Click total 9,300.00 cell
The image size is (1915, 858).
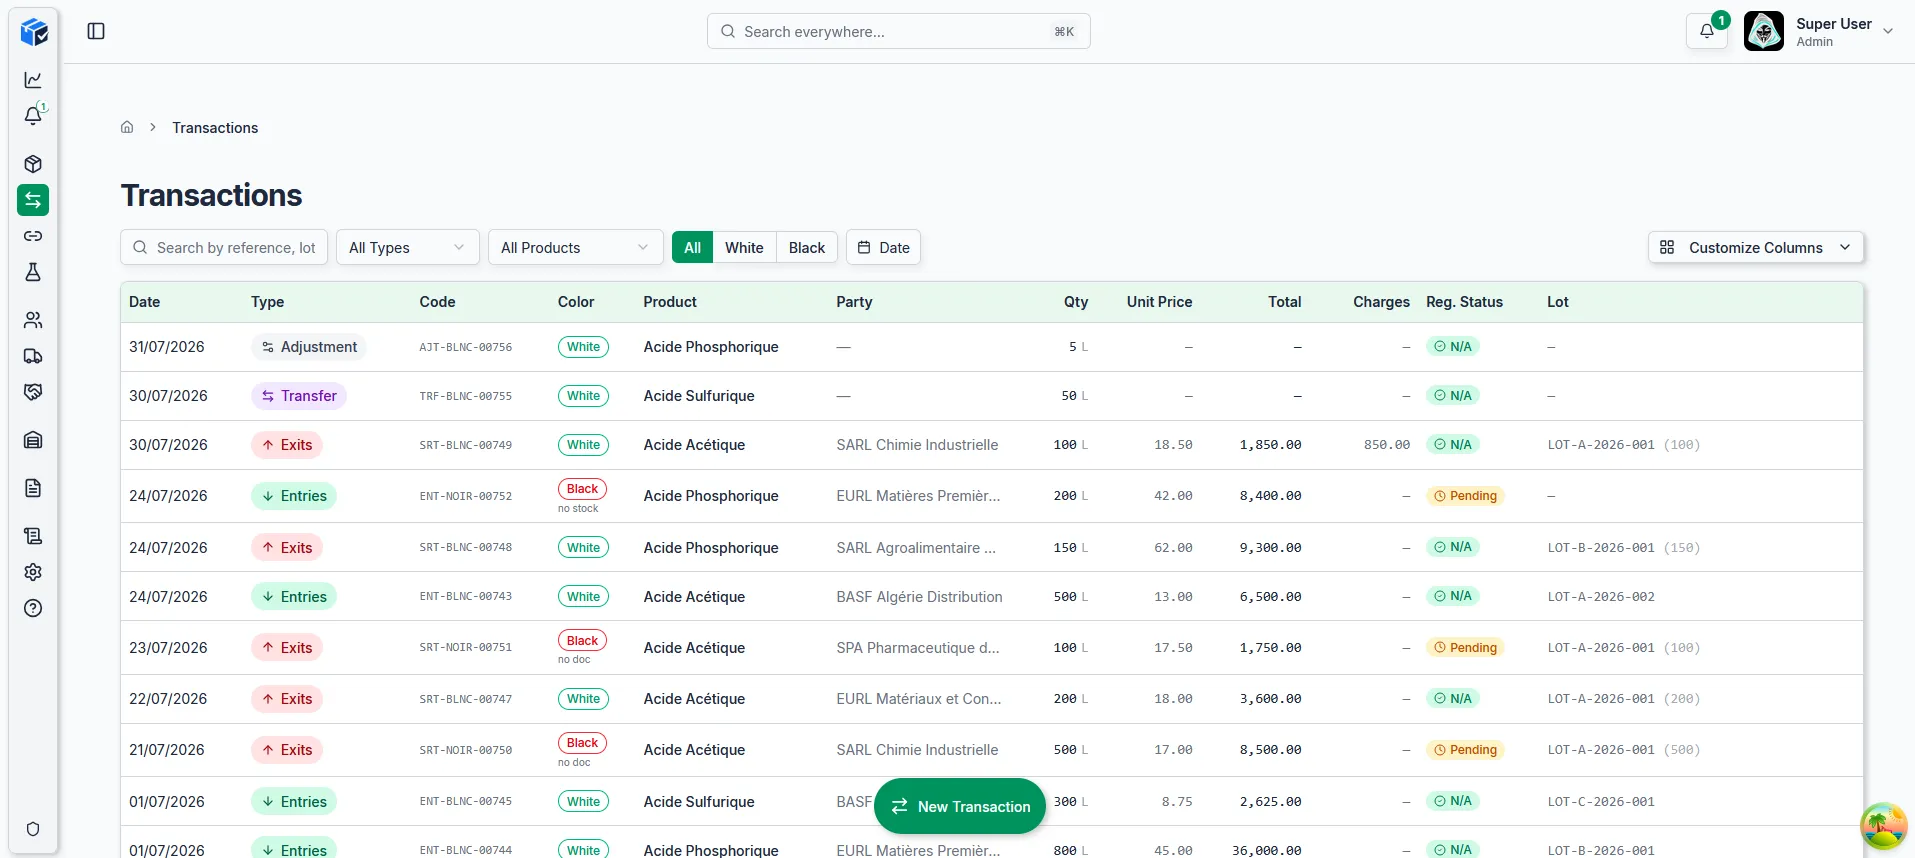coord(1270,548)
